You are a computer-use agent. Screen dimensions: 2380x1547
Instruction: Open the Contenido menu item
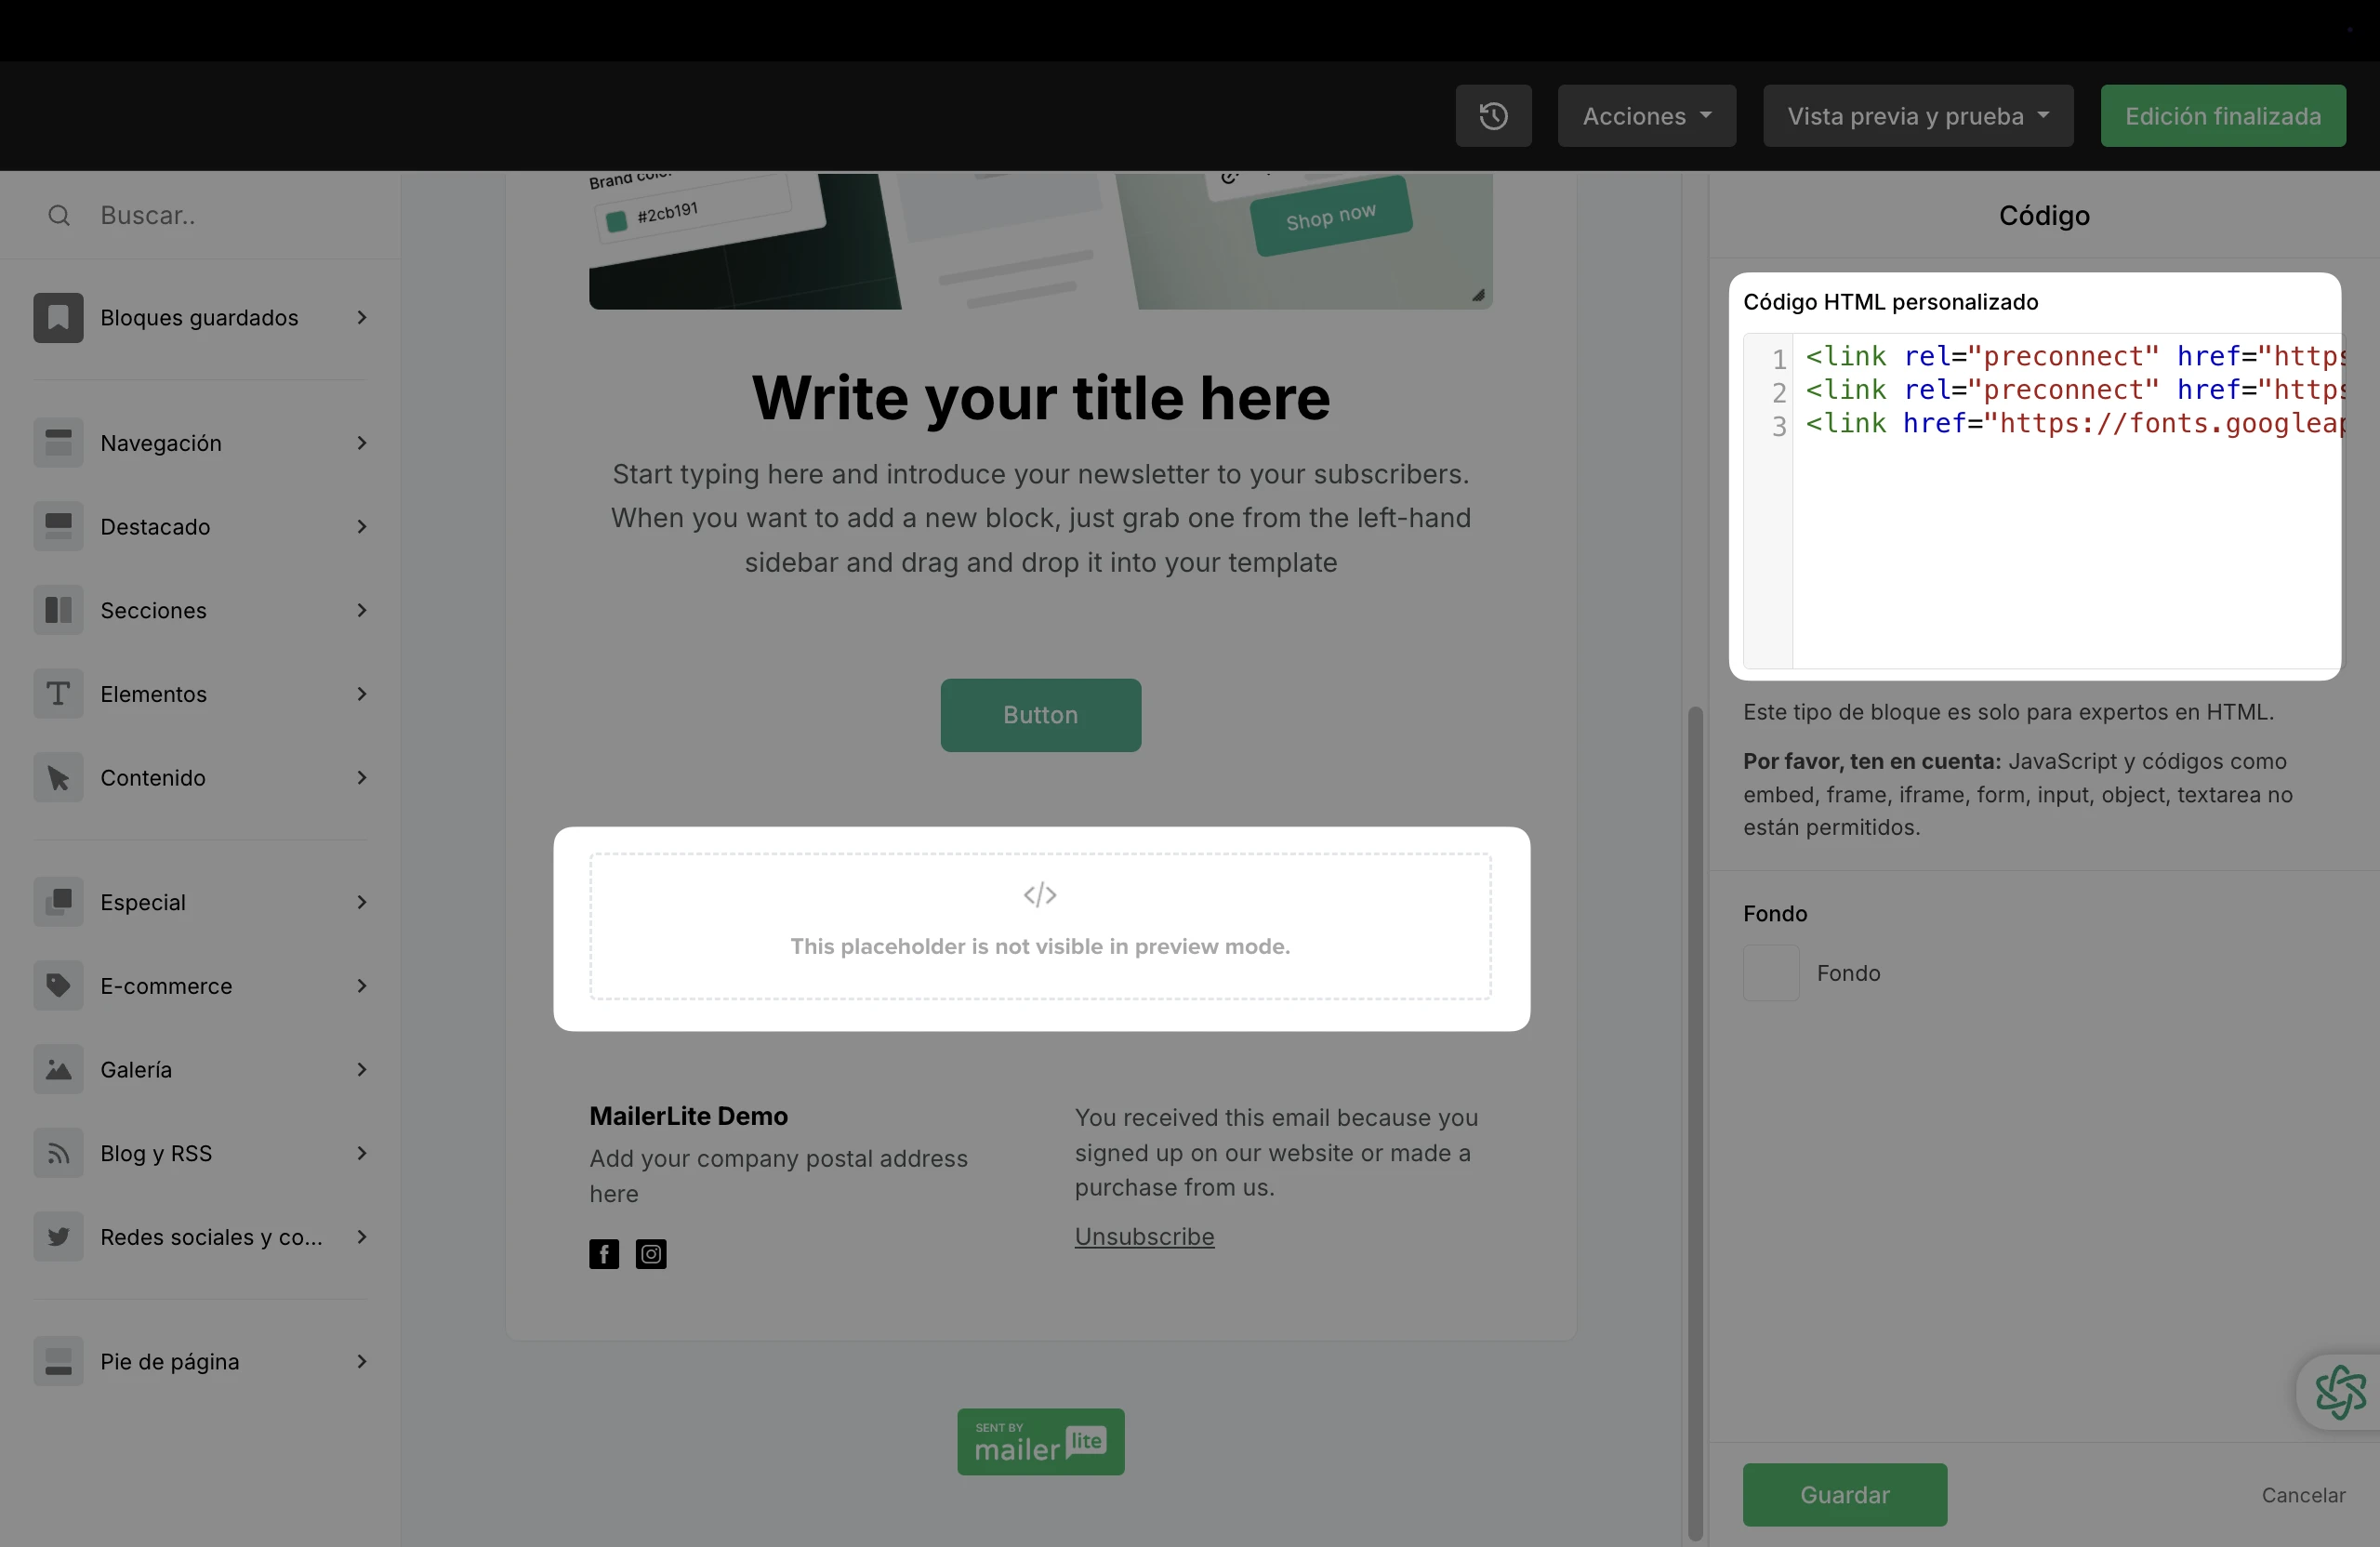click(x=200, y=778)
